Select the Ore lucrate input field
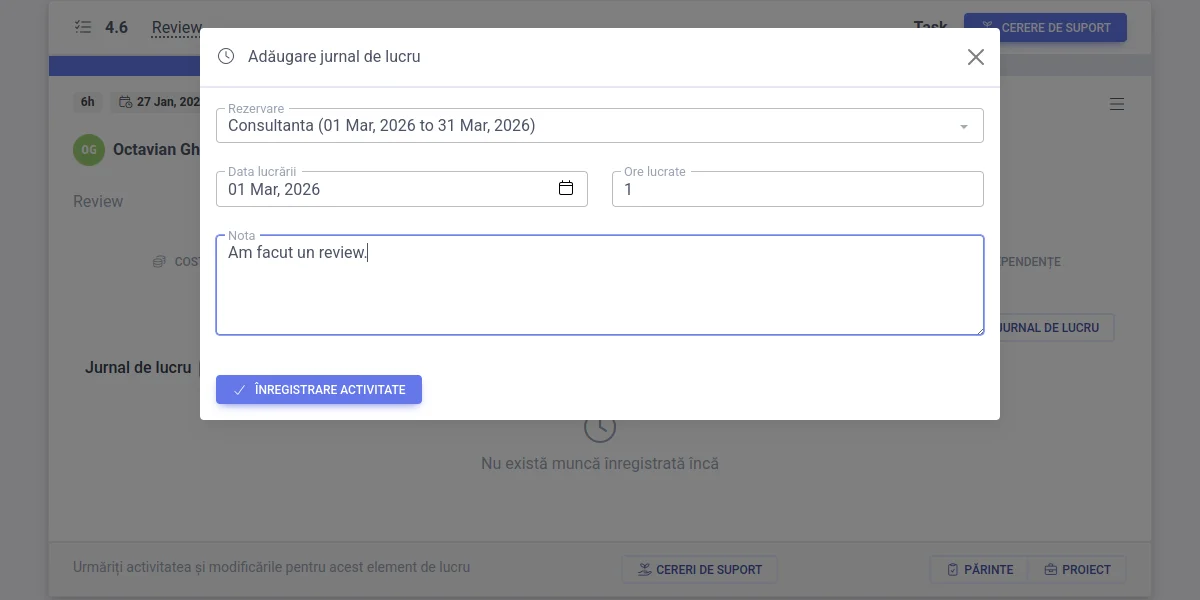The image size is (1200, 600). (797, 188)
